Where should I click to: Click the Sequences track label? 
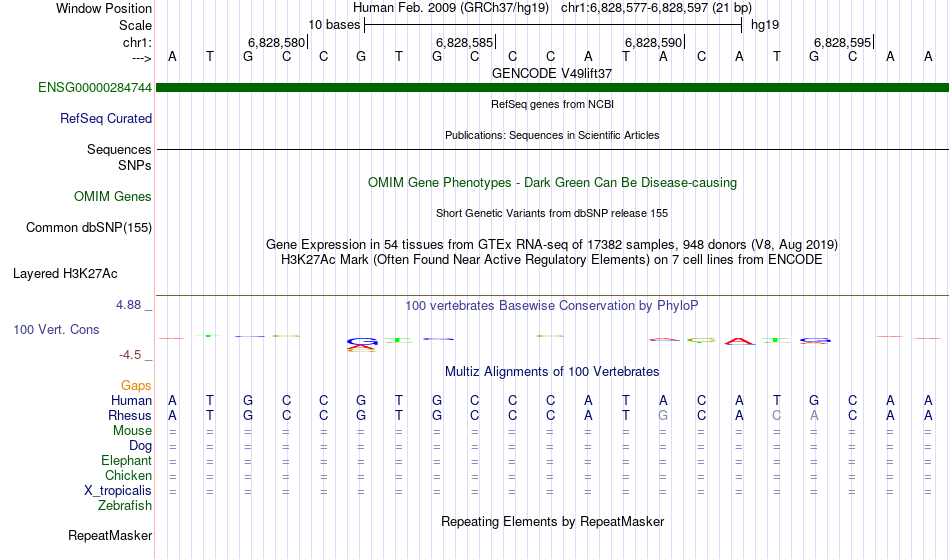click(119, 150)
